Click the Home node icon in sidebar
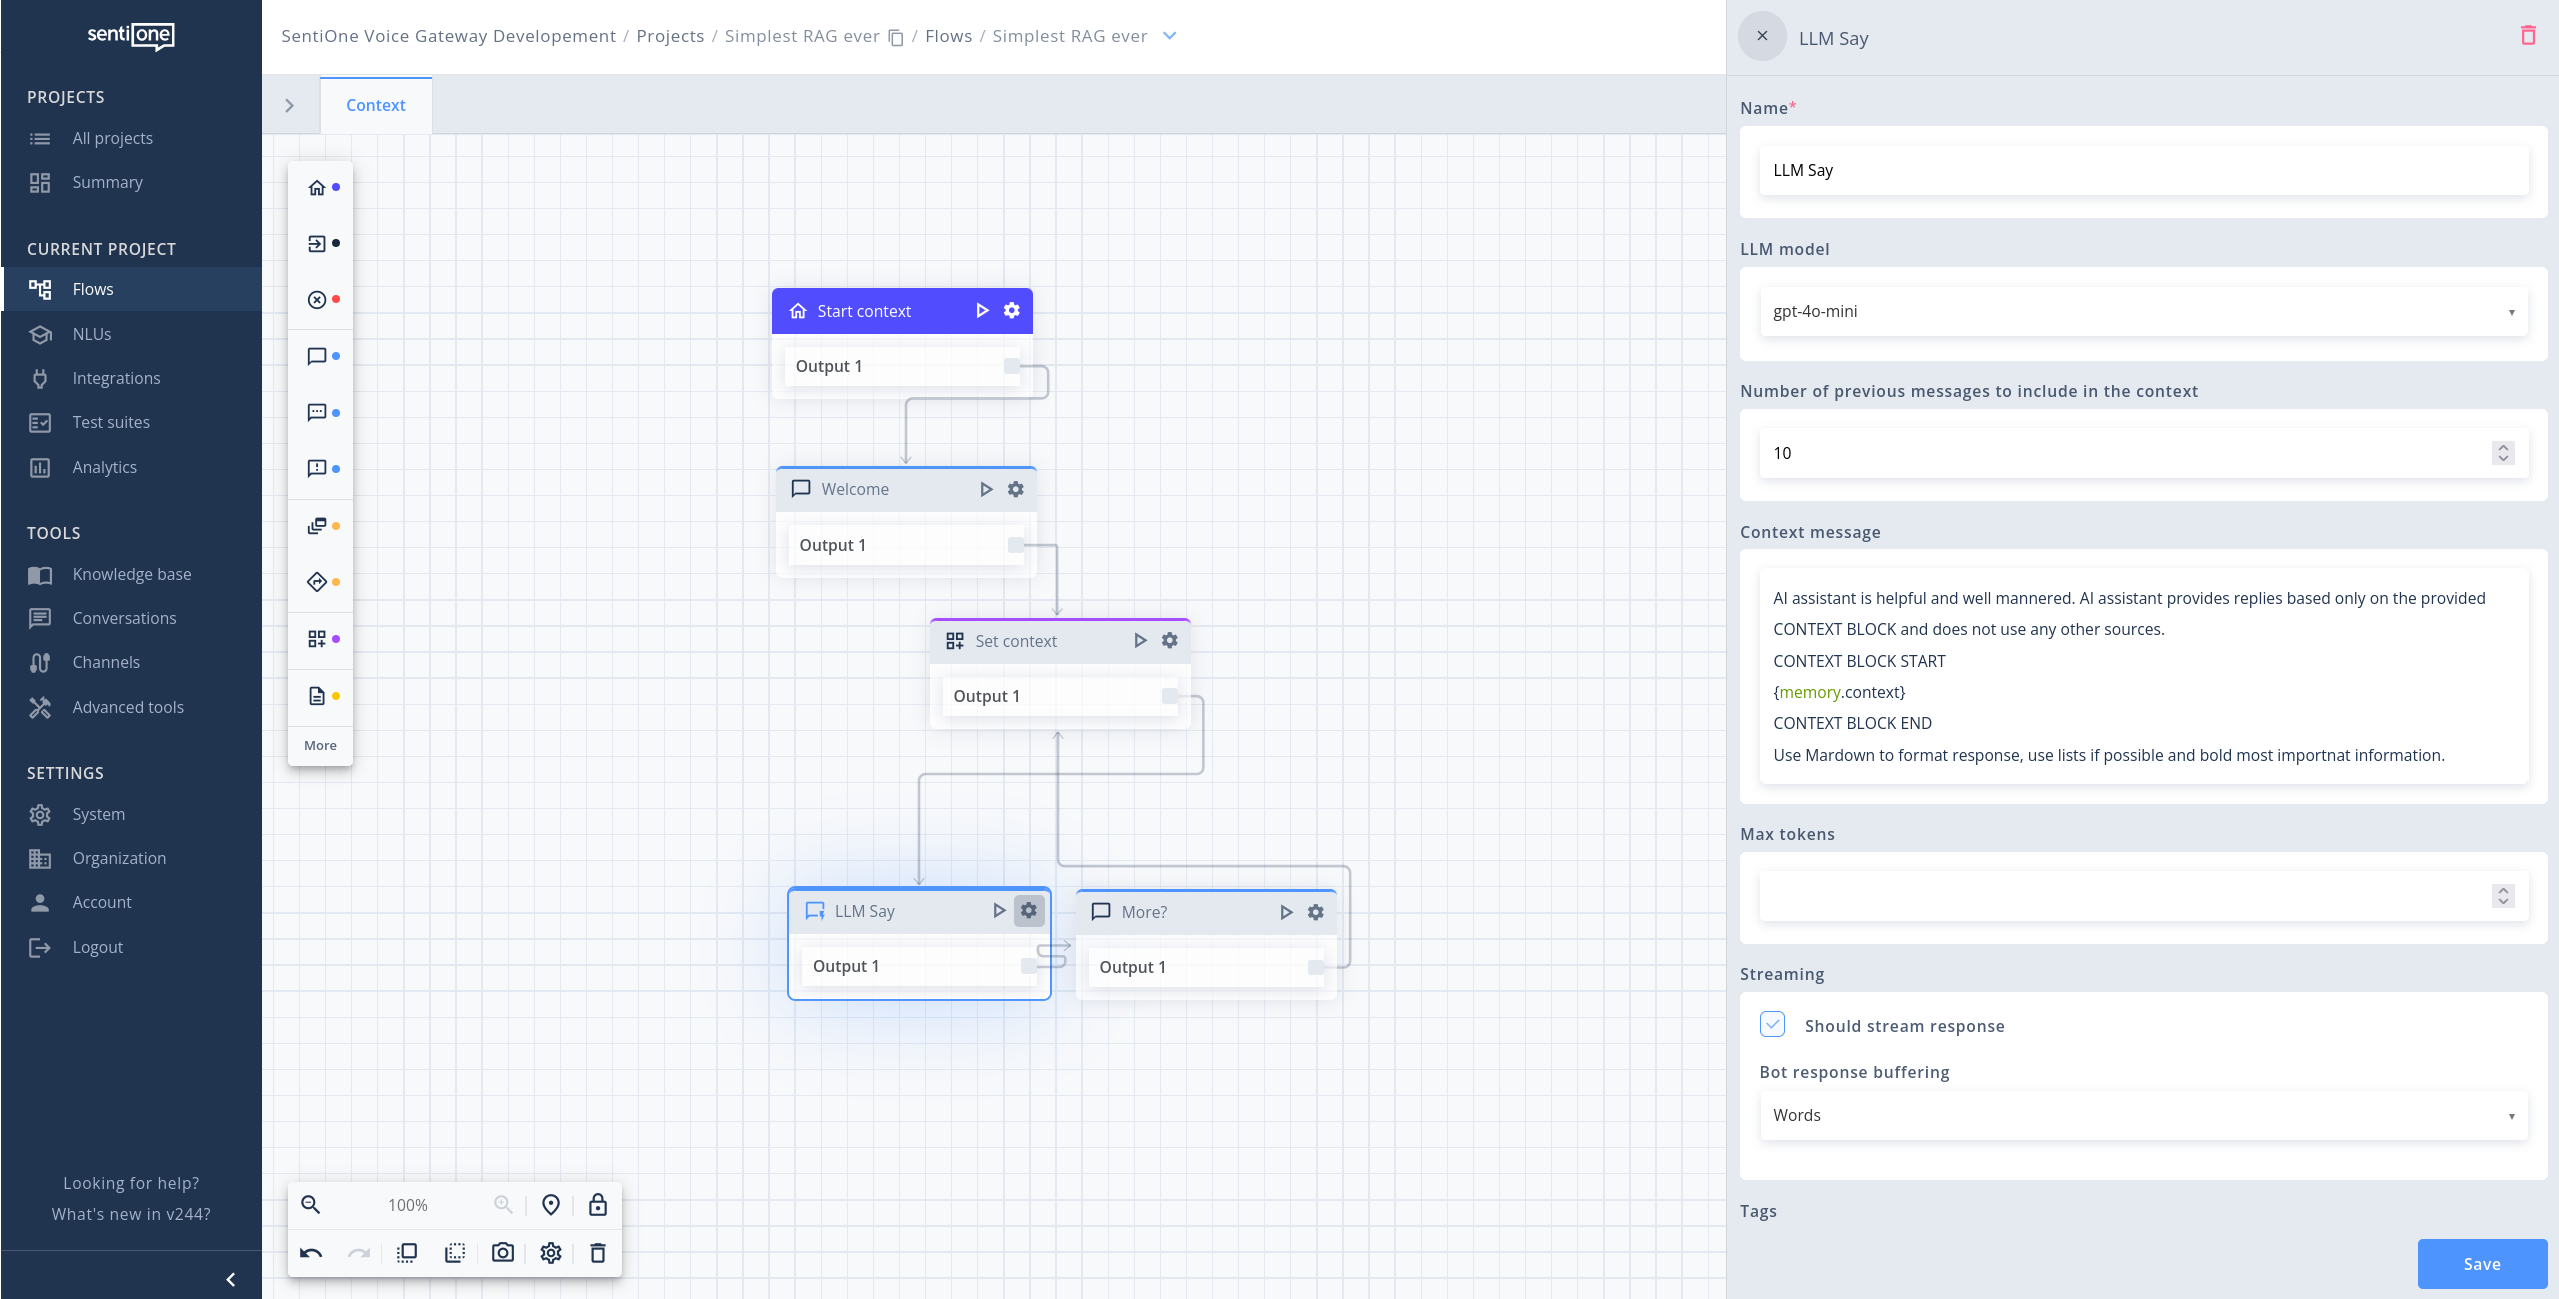Screen dimensions: 2559x1299 (x=318, y=187)
